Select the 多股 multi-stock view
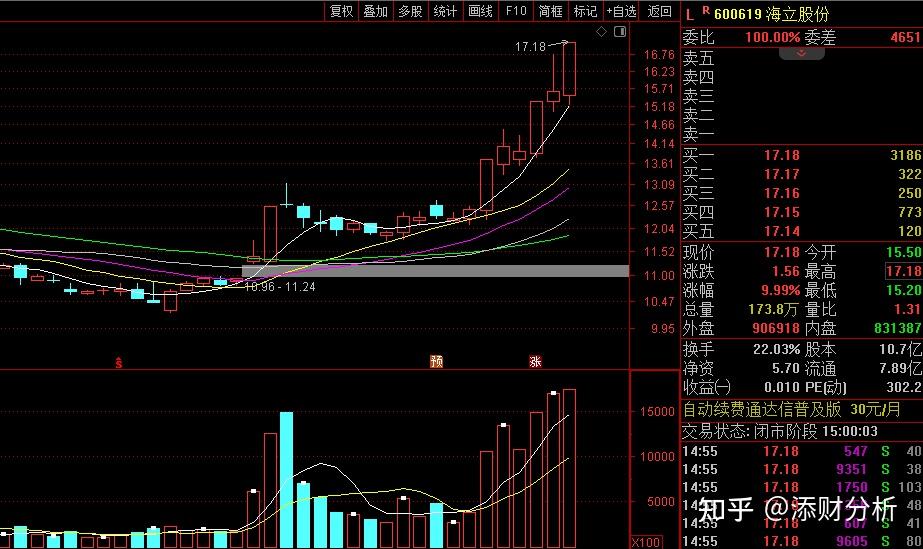The image size is (923, 549). [410, 11]
